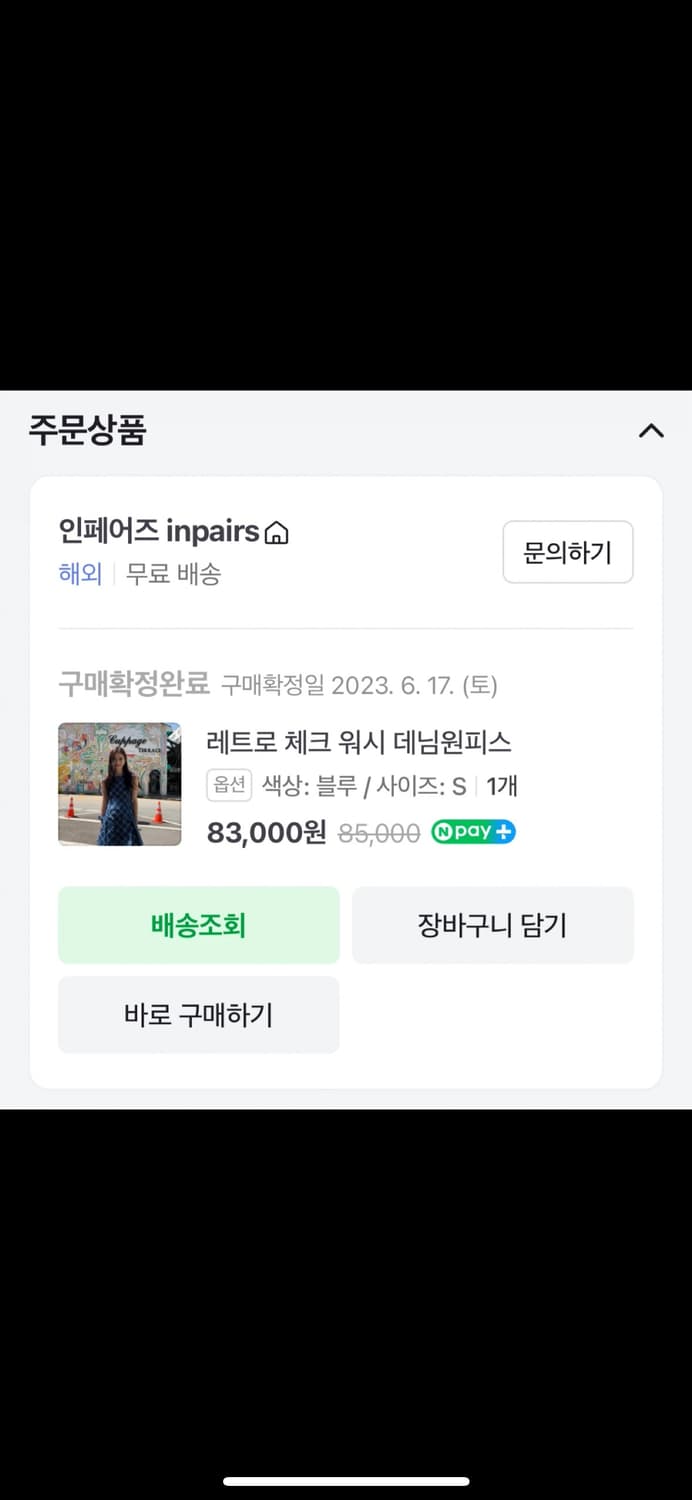This screenshot has height=1500, width=692.
Task: Click the 배송조회 delivery tracking button
Action: (198, 925)
